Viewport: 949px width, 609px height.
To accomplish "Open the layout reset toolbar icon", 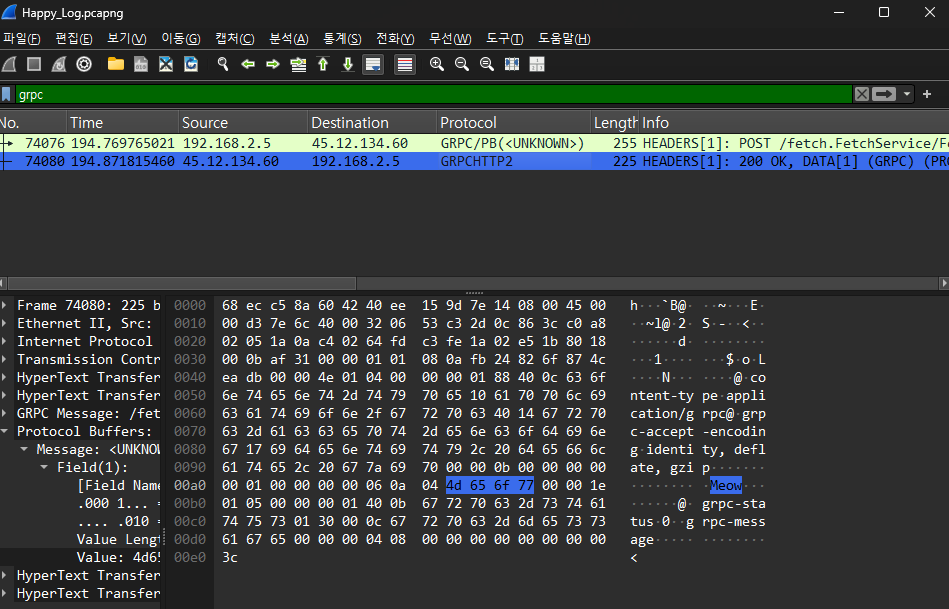I will click(x=537, y=64).
